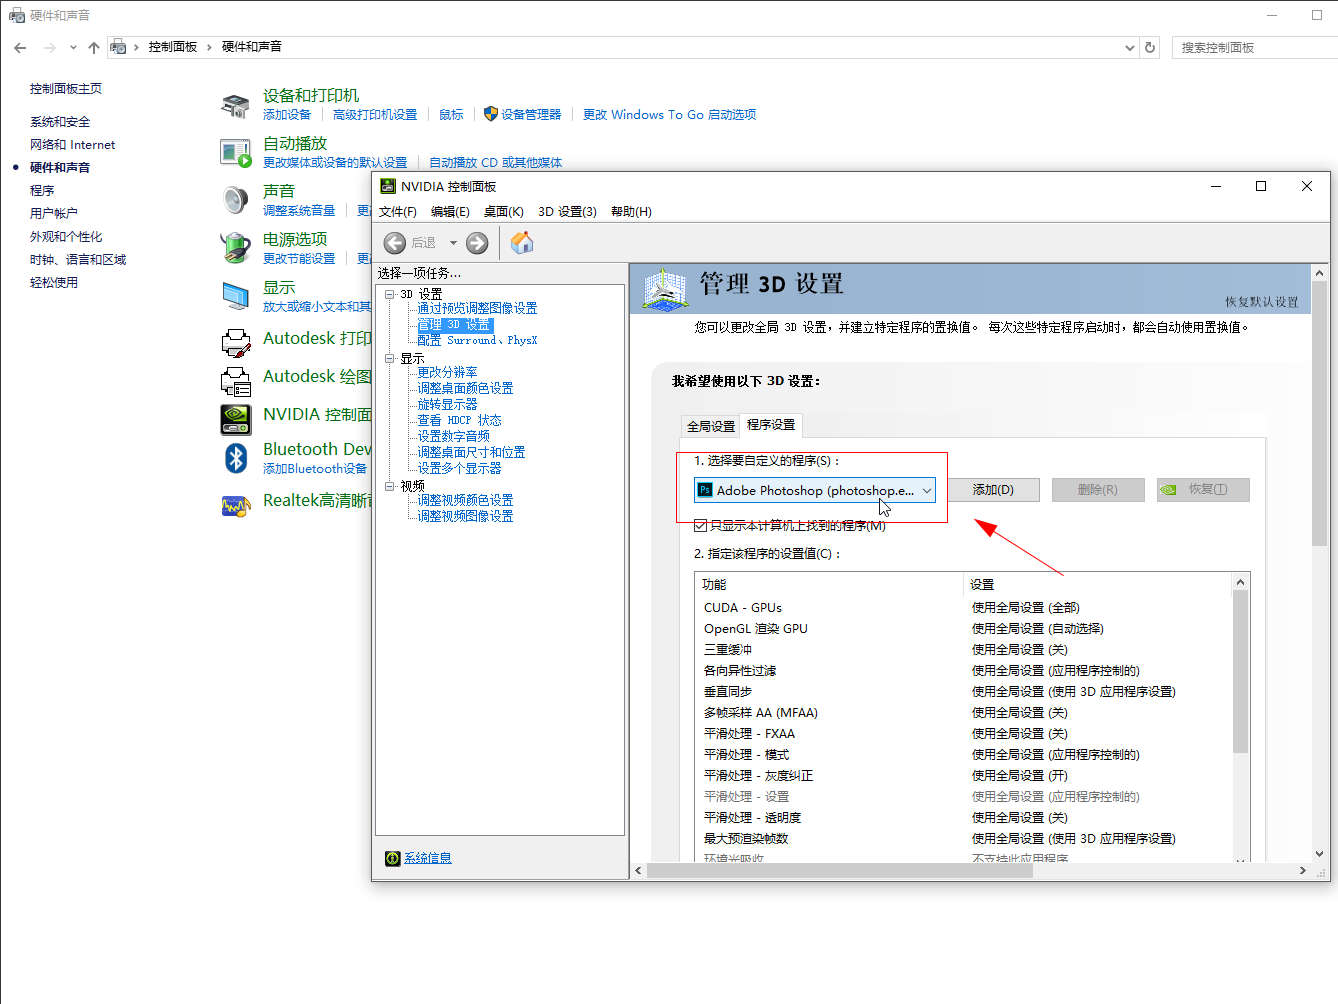Image resolution: width=1338 pixels, height=1004 pixels.
Task: Click the Display monitor icon
Action: [235, 296]
